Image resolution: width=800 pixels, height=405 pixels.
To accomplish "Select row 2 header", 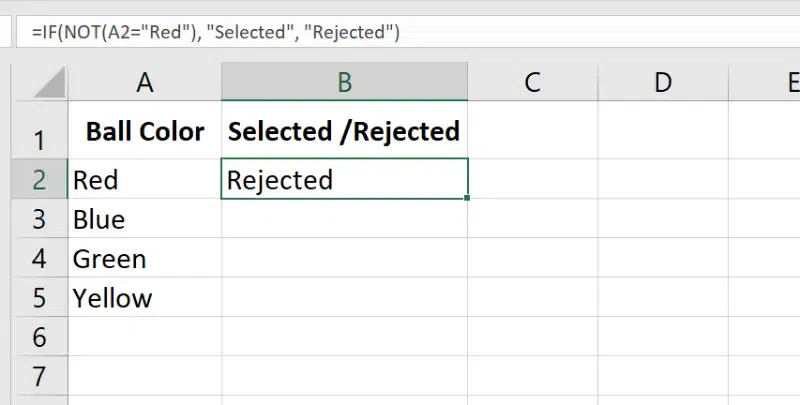I will pyautogui.click(x=38, y=180).
